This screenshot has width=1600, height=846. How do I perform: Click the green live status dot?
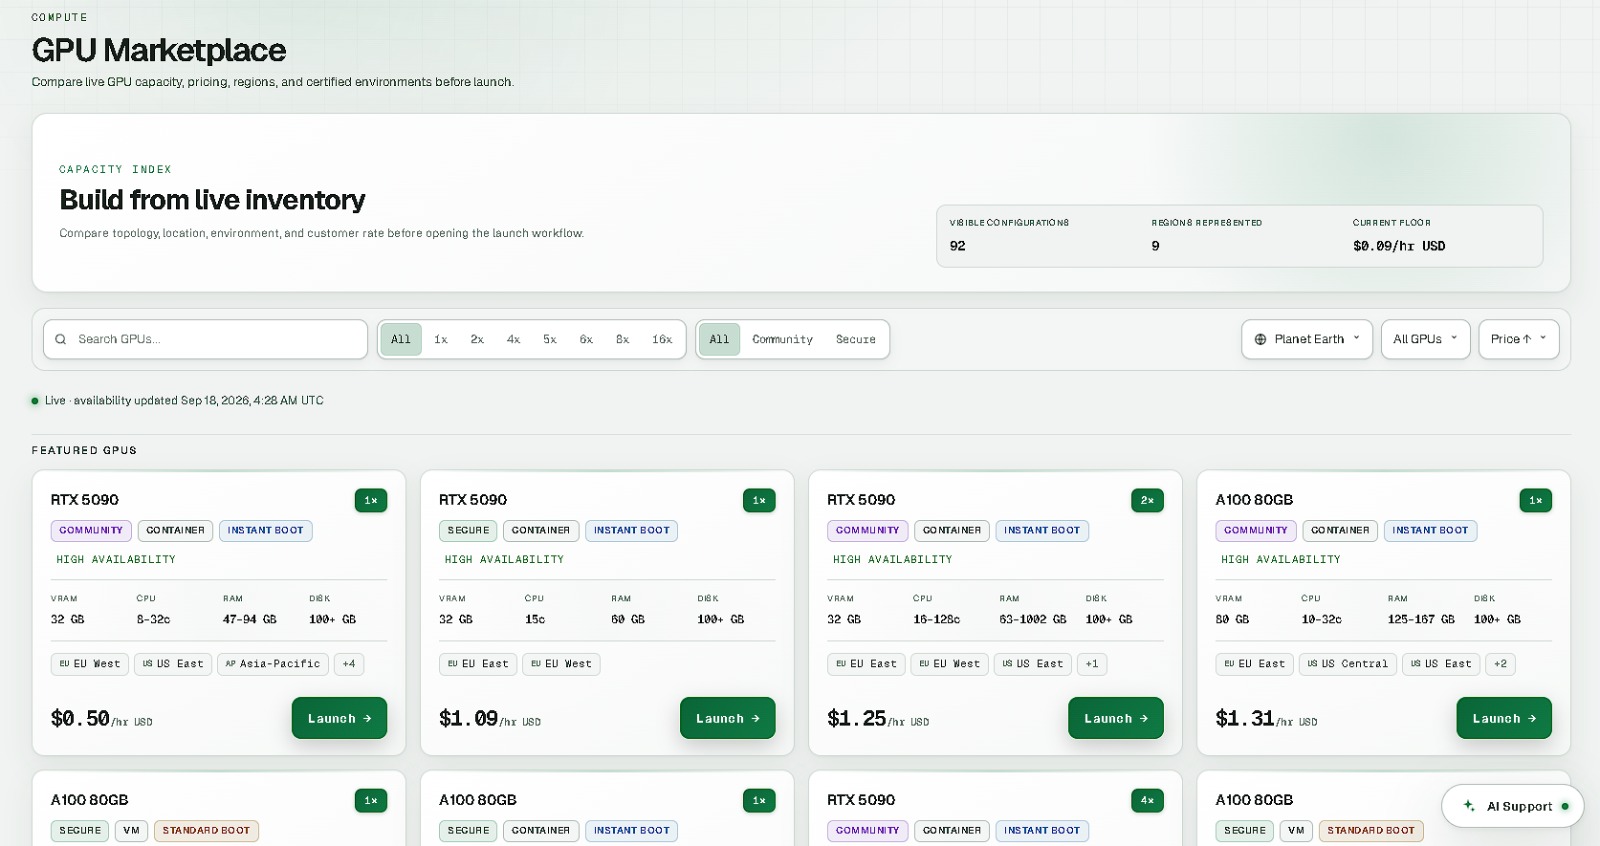(x=35, y=401)
